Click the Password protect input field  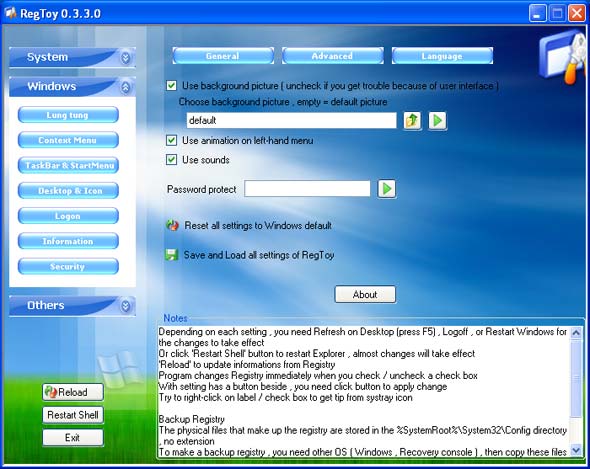[x=307, y=189]
